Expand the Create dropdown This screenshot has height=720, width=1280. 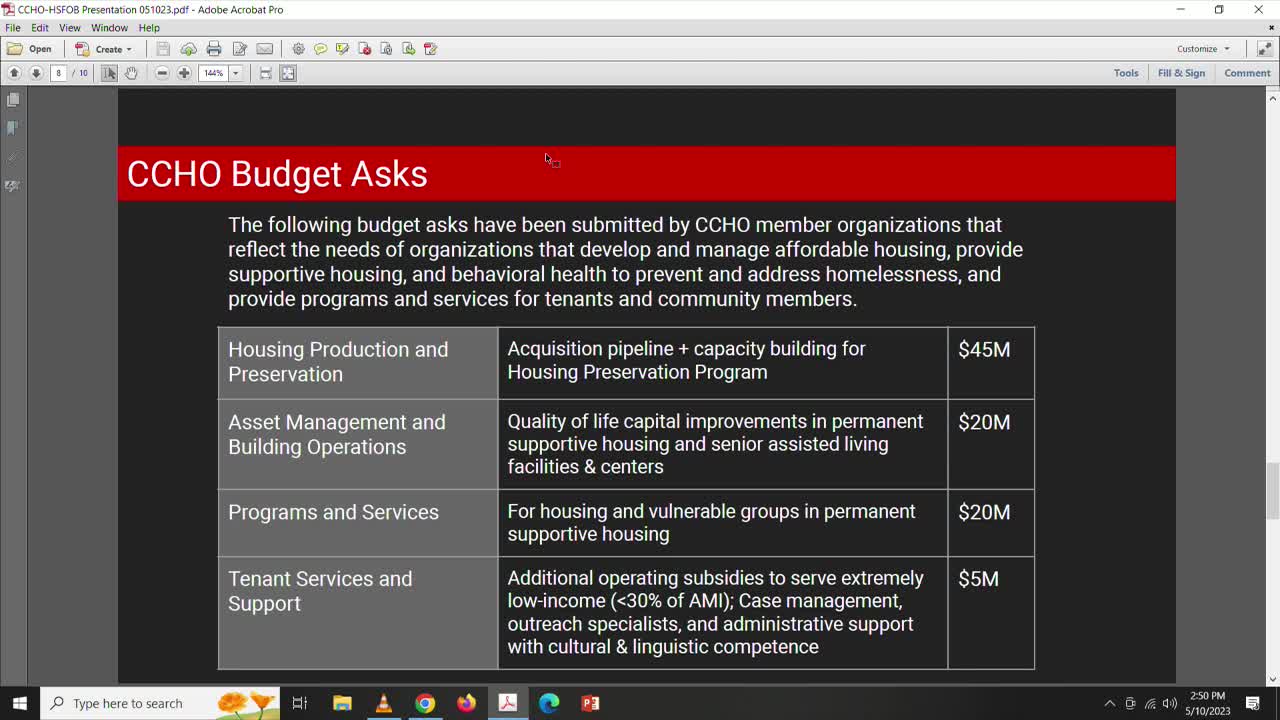104,48
